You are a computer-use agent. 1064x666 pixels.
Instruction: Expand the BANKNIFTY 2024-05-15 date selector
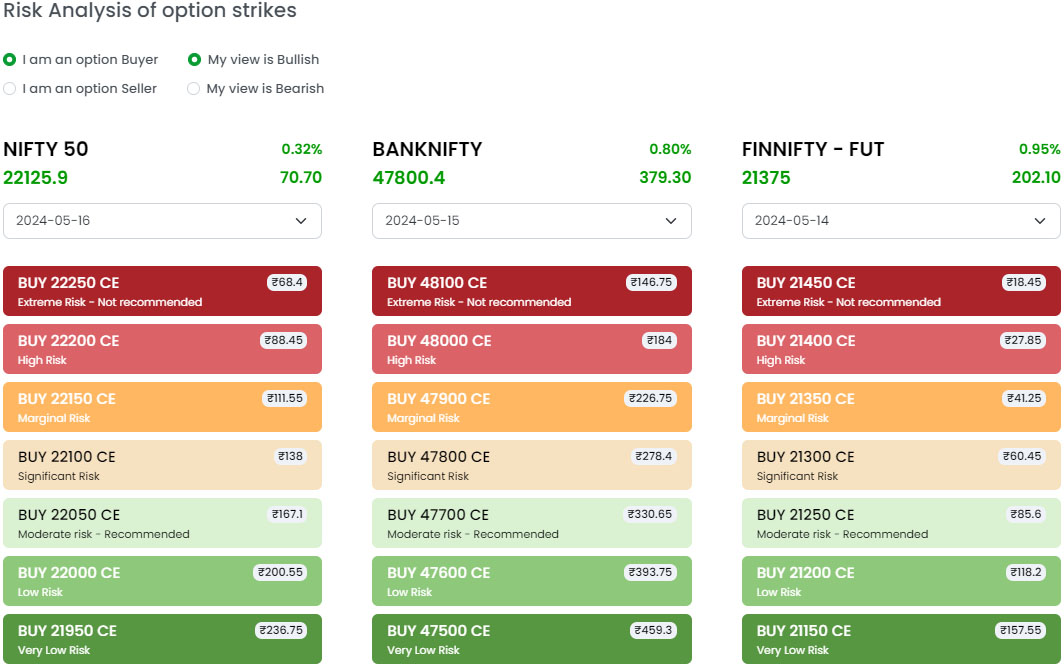click(x=531, y=220)
